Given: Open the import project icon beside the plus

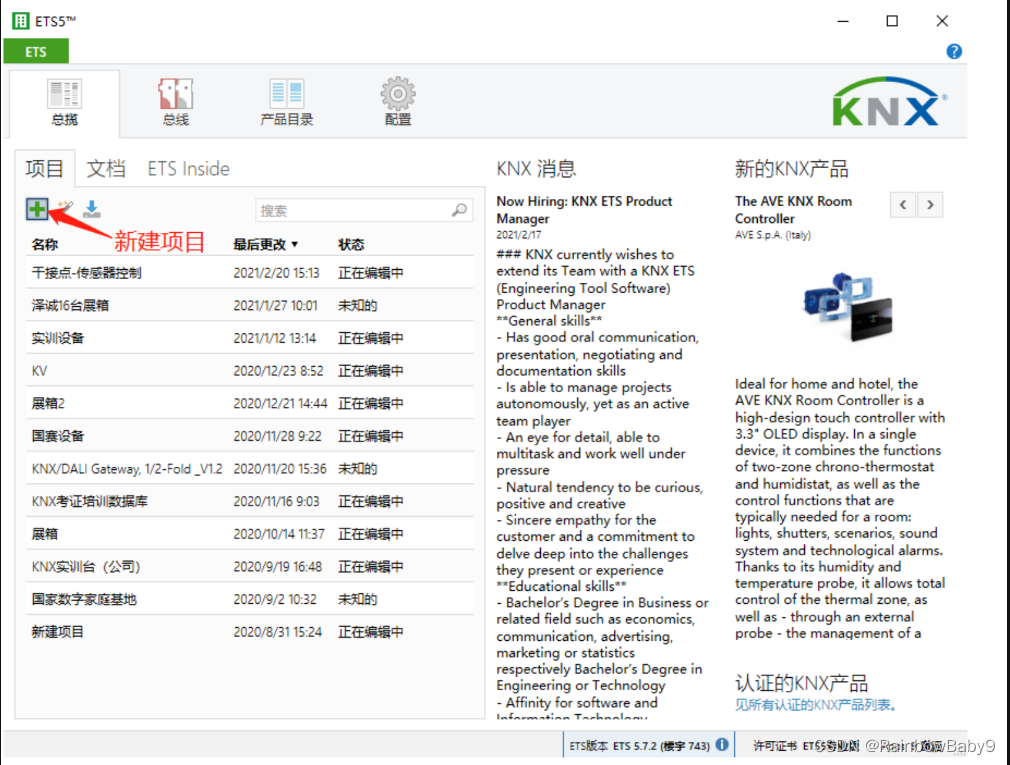Looking at the screenshot, I should point(90,209).
